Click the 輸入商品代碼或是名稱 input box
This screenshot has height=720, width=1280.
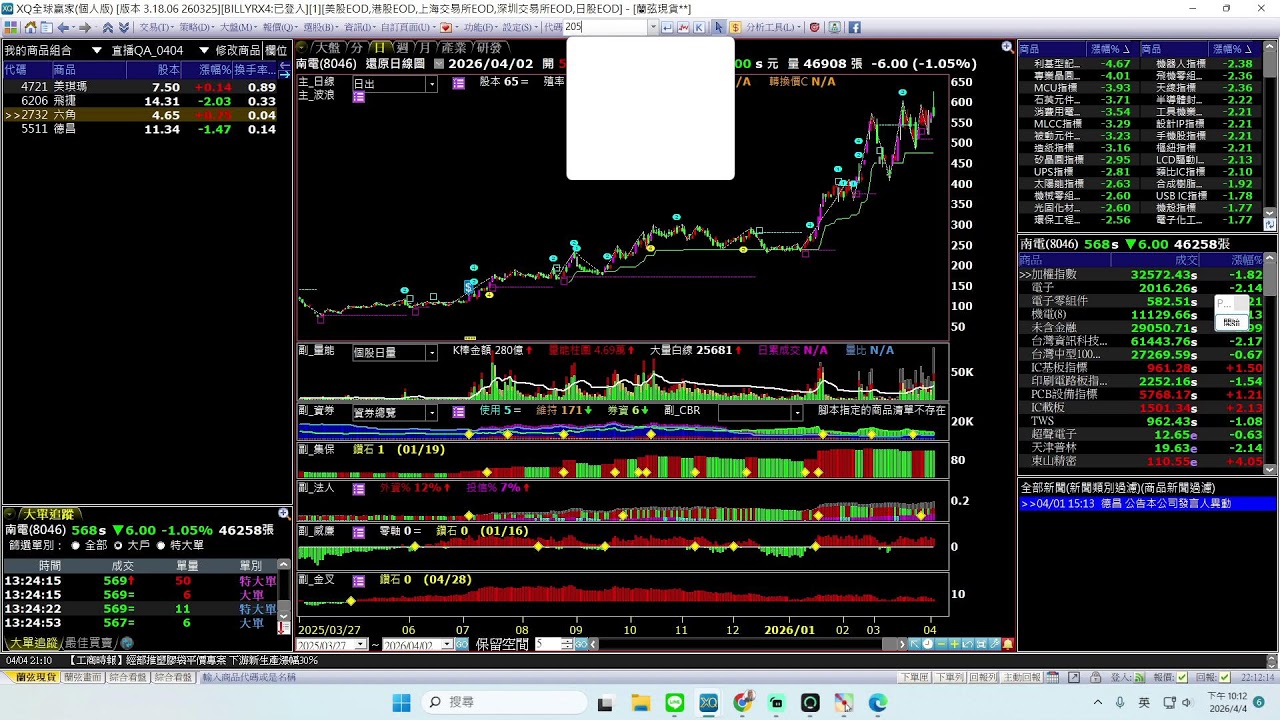[250, 677]
